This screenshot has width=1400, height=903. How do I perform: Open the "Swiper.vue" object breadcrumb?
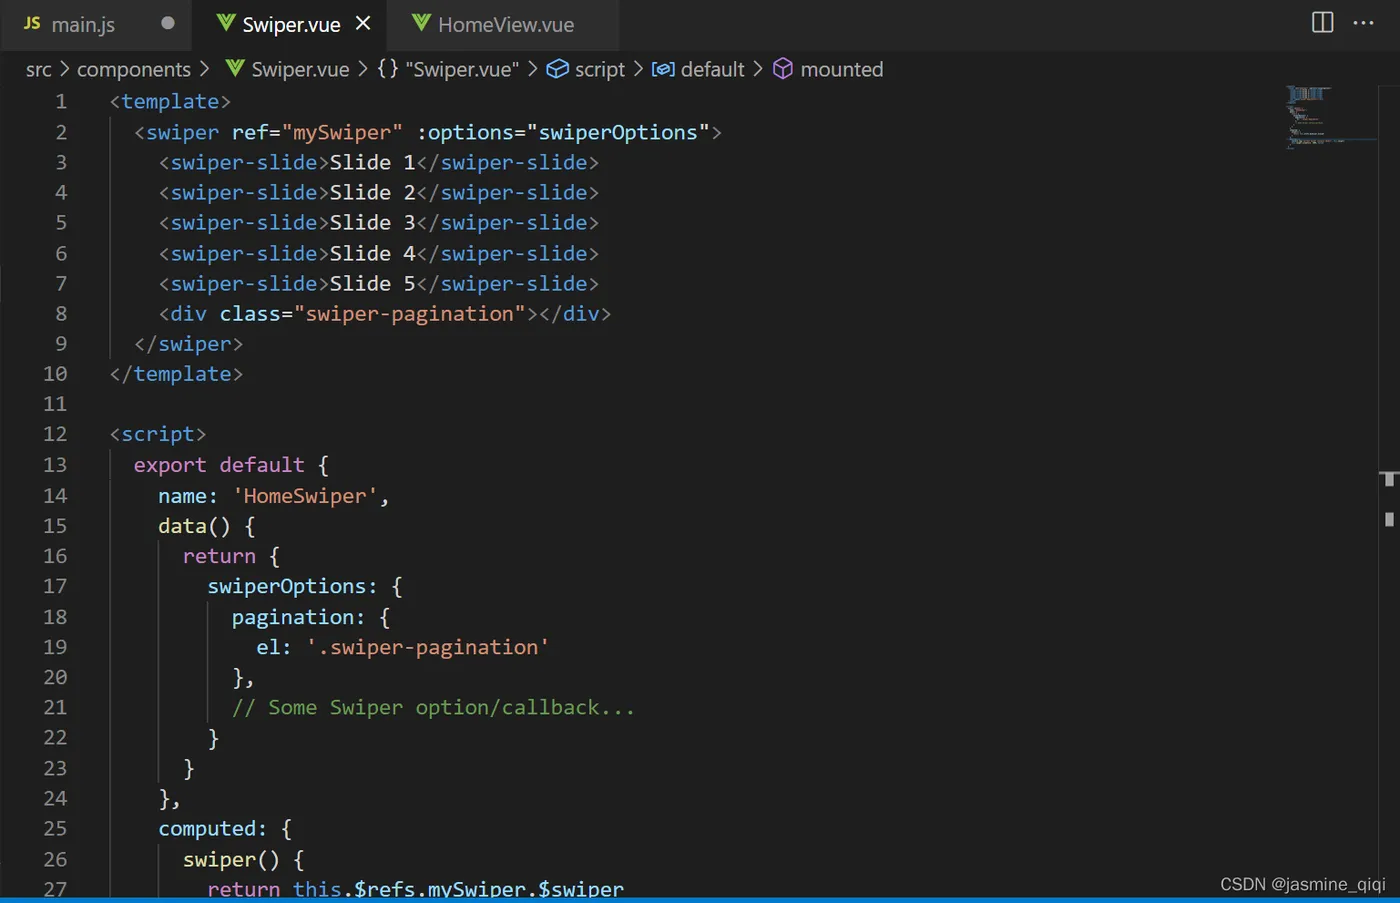(x=462, y=69)
